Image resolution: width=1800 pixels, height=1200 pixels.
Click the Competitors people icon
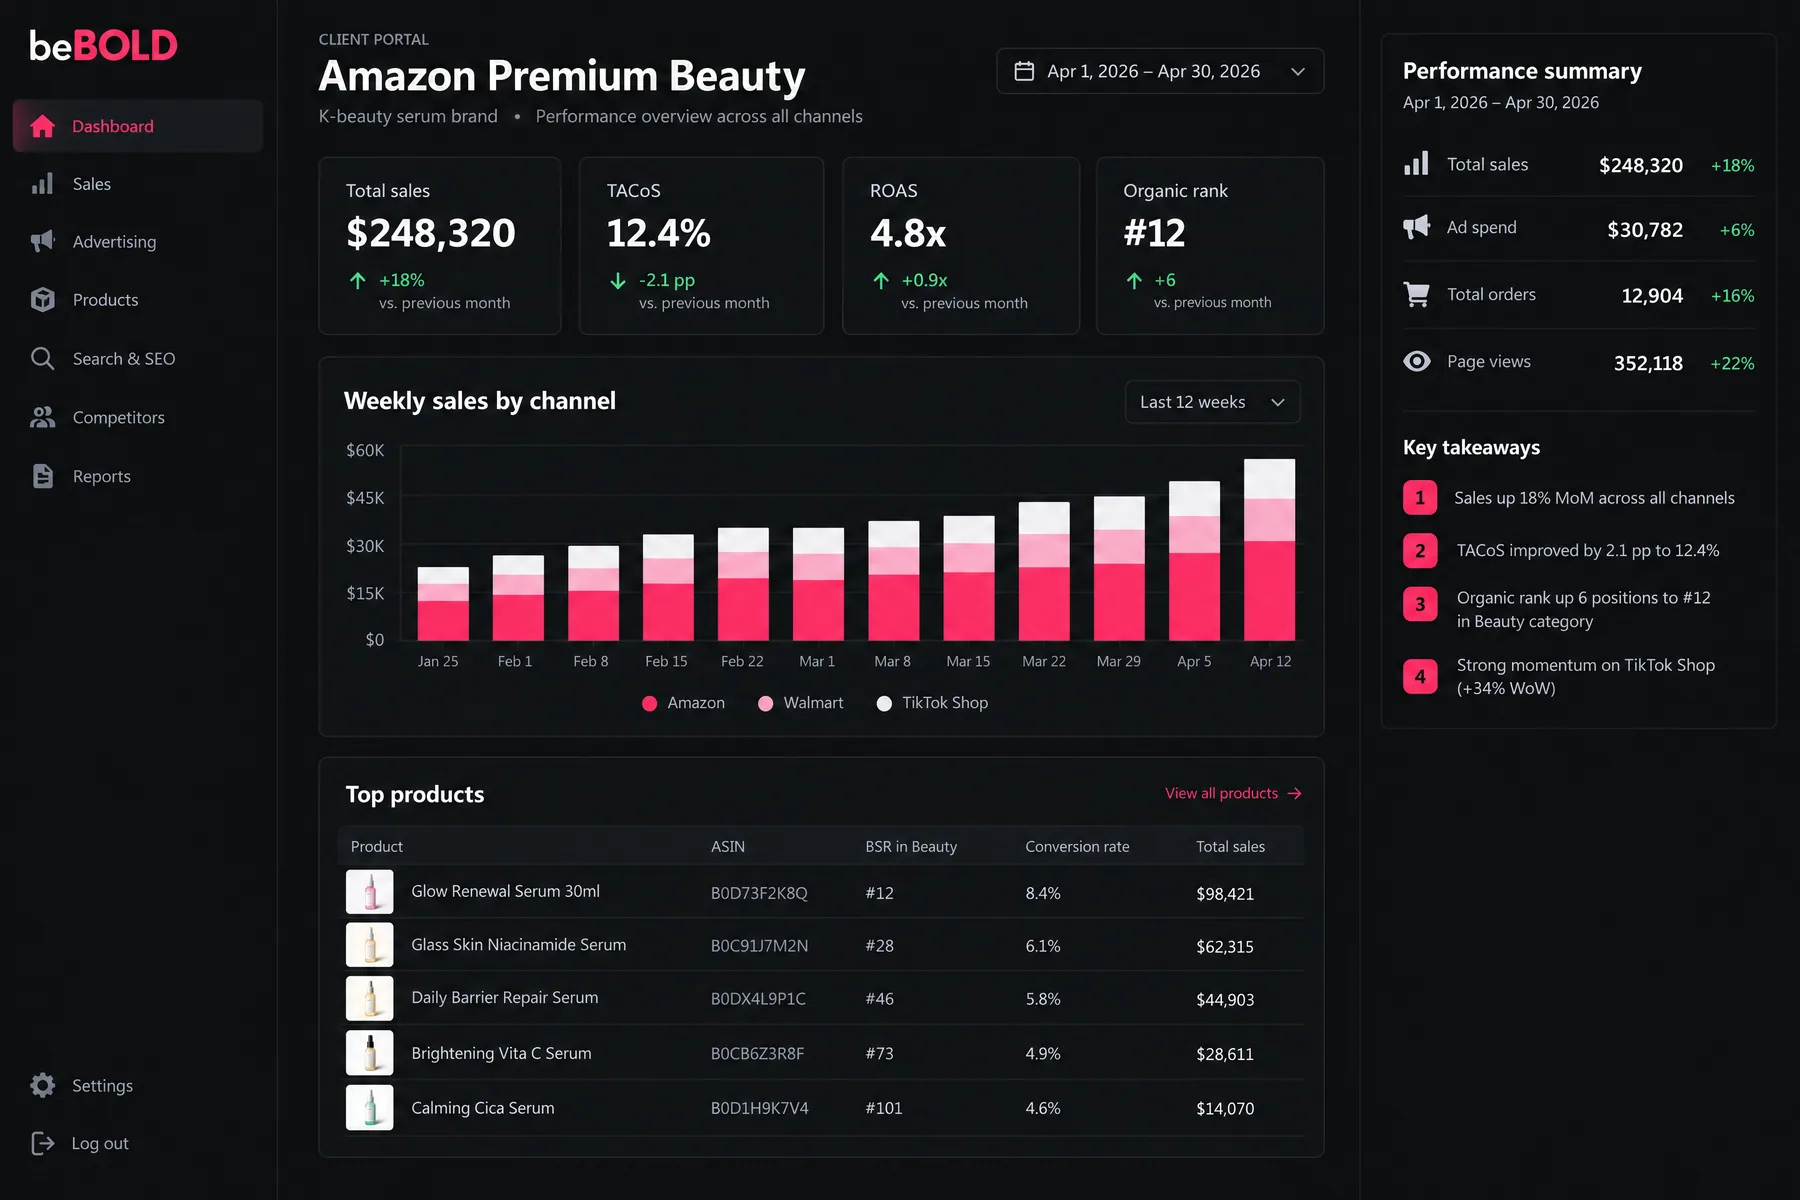coord(42,417)
